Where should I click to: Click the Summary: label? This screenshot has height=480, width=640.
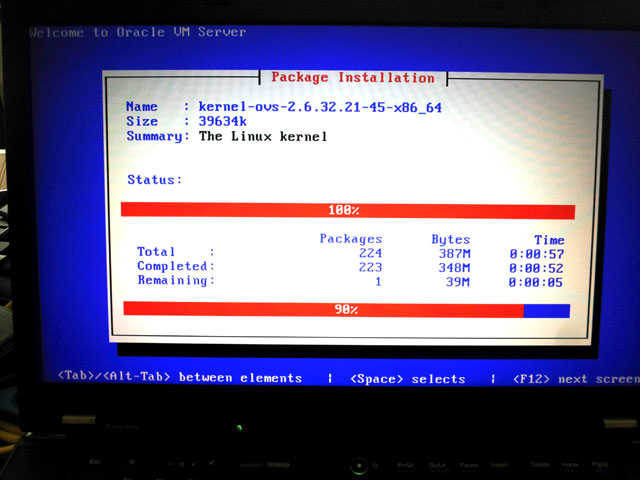point(158,136)
